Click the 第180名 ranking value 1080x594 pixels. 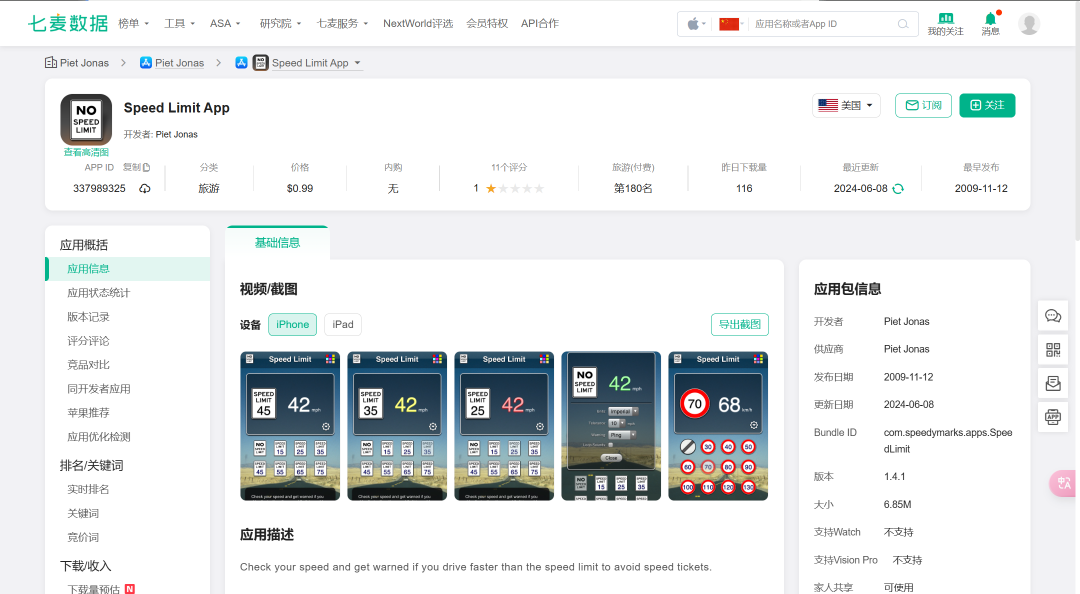[x=633, y=189]
